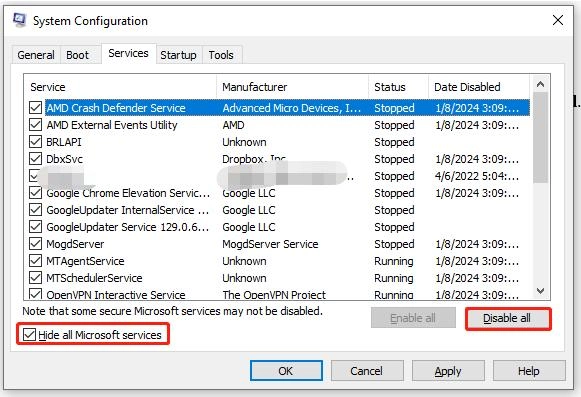Viewport: 581px width, 397px height.
Task: Uncheck GoogleUpdater Service 129.0.6 checkbox
Action: tap(36, 227)
